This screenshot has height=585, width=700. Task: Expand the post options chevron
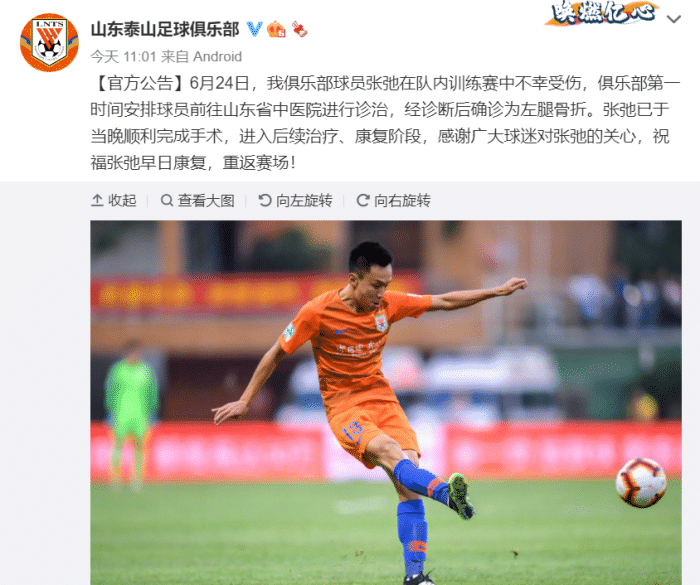[x=674, y=19]
